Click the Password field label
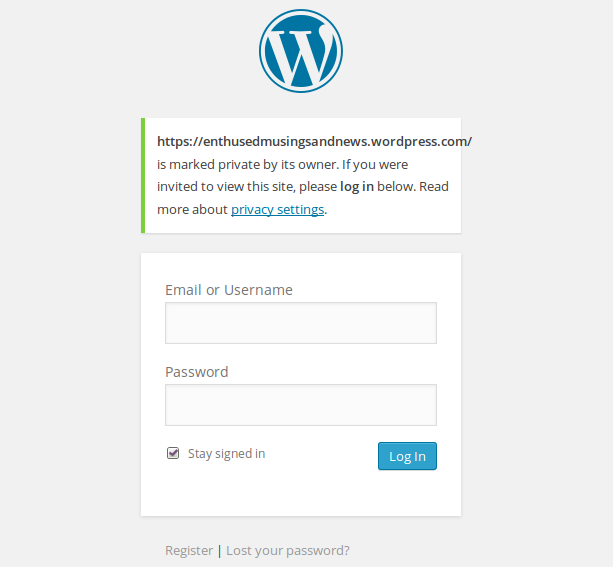Image resolution: width=613 pixels, height=567 pixels. tap(196, 372)
